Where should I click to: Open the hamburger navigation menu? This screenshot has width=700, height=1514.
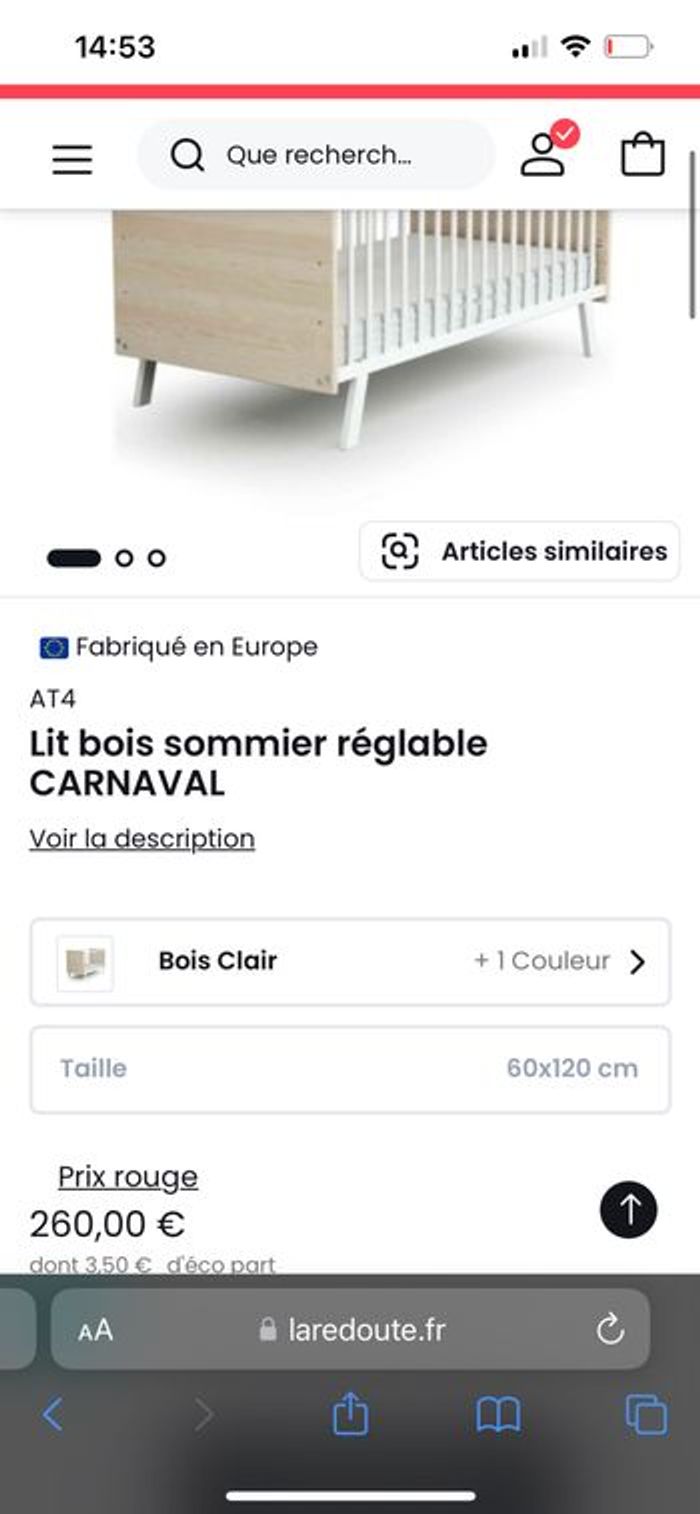[x=72, y=158]
